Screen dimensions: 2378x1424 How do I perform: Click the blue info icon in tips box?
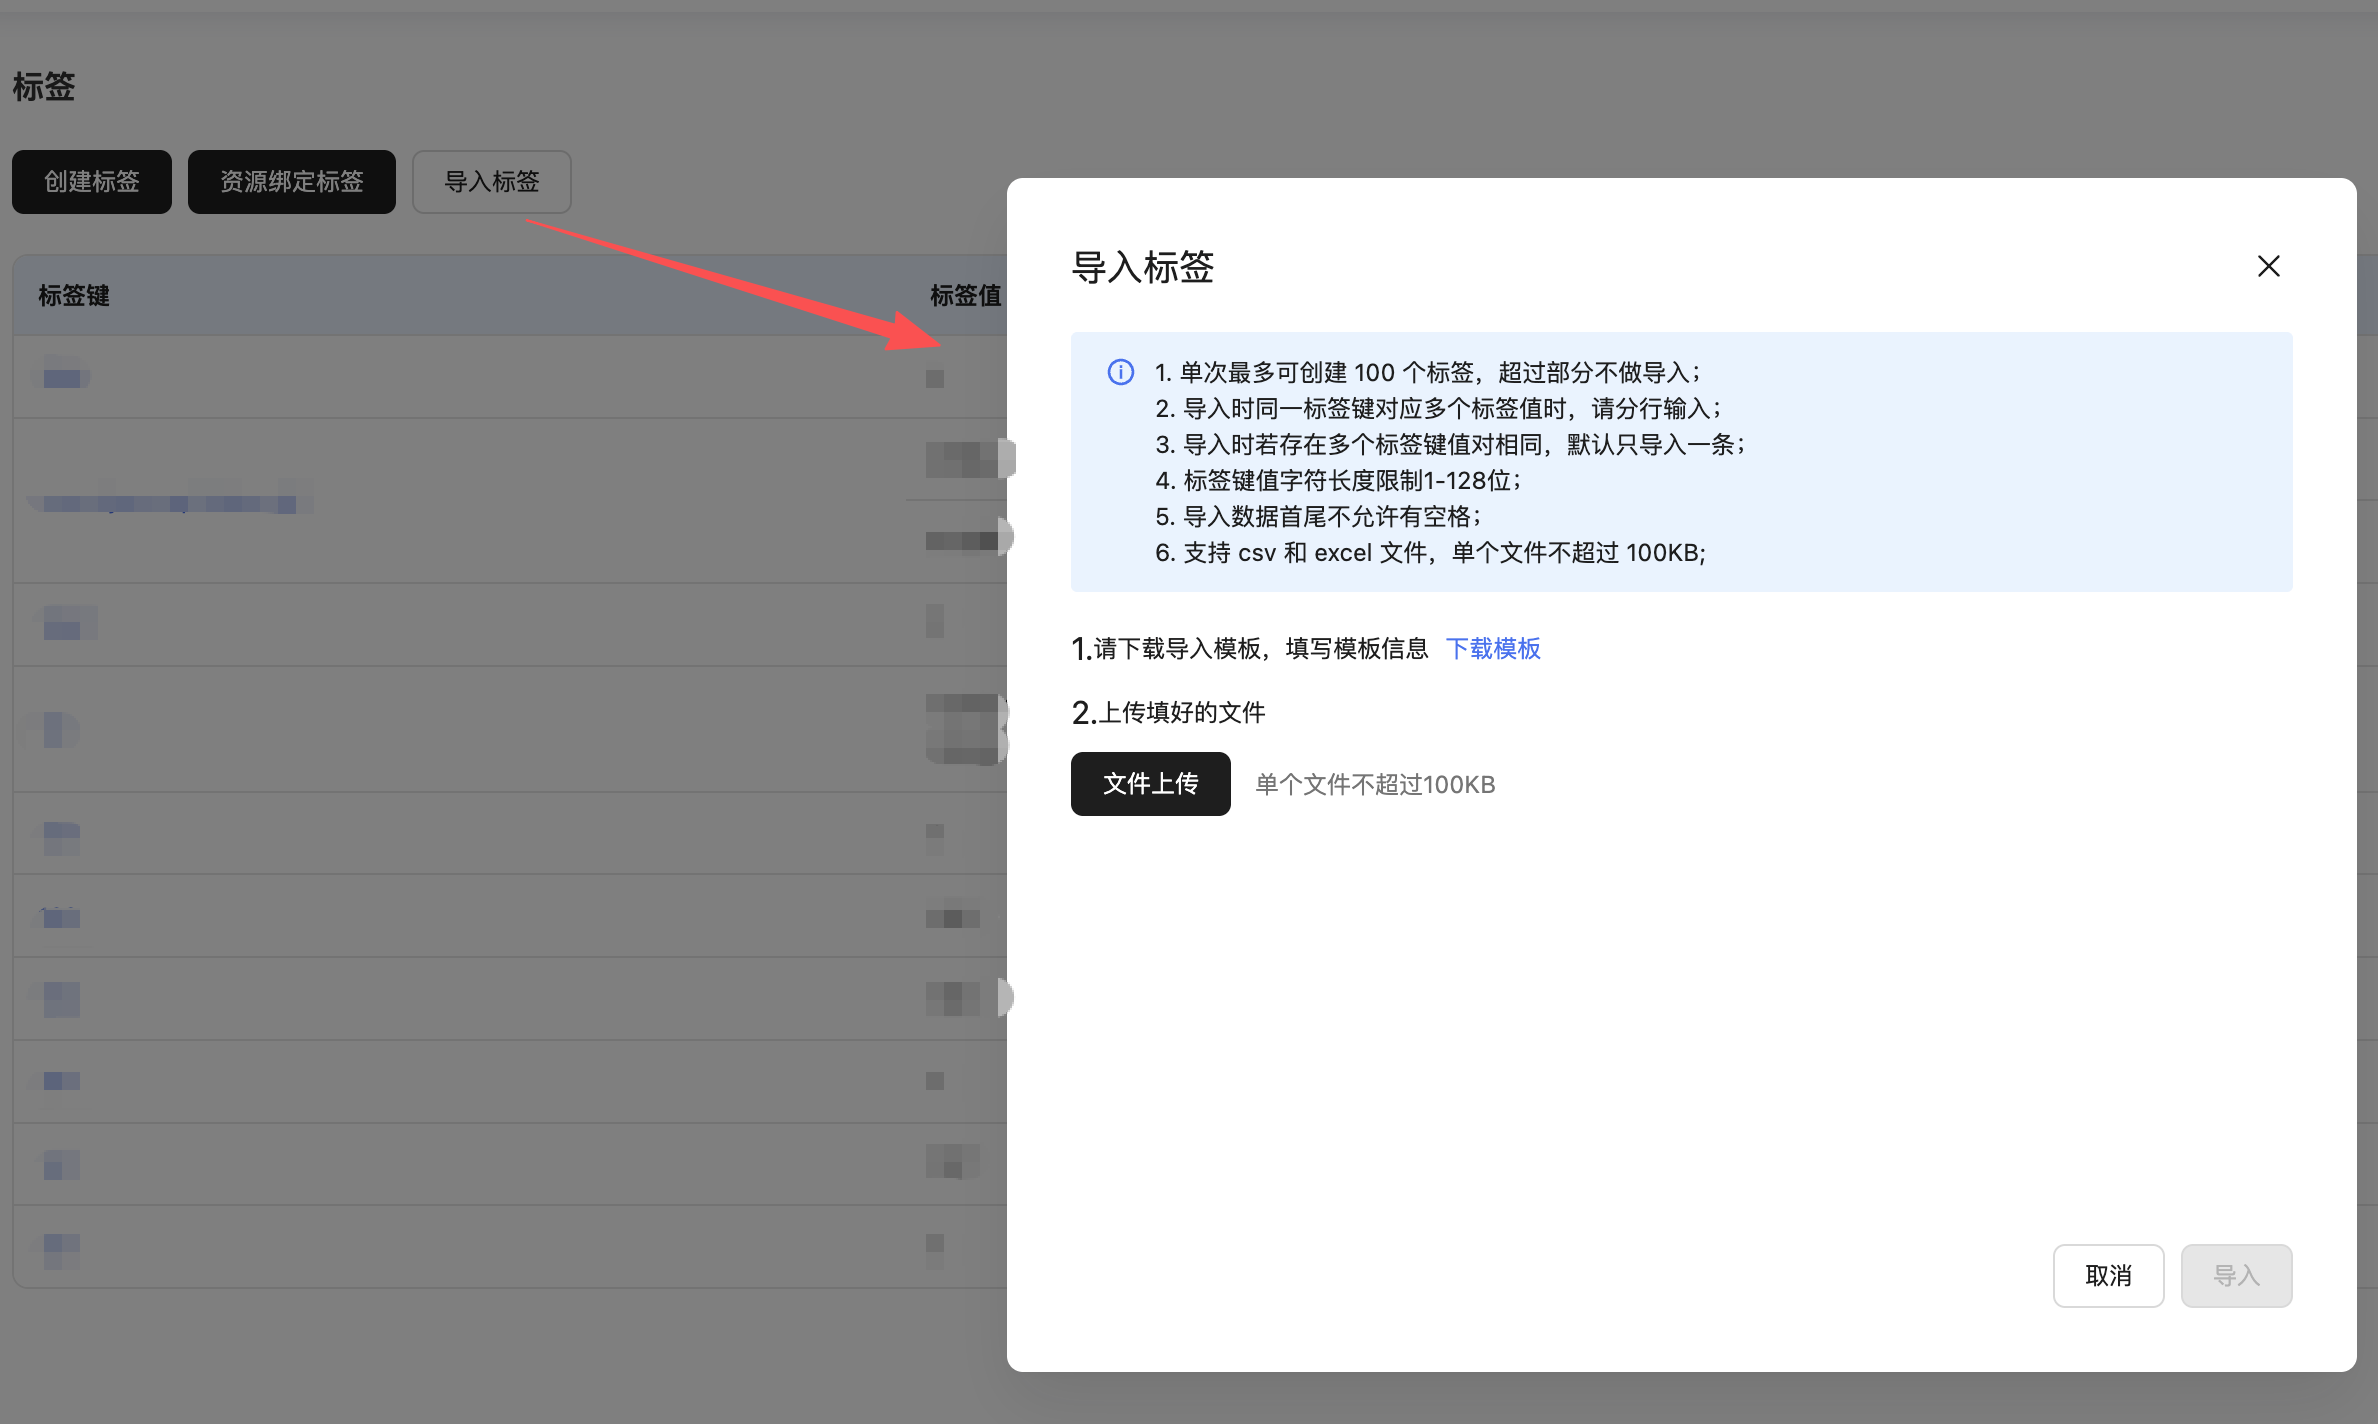point(1120,372)
